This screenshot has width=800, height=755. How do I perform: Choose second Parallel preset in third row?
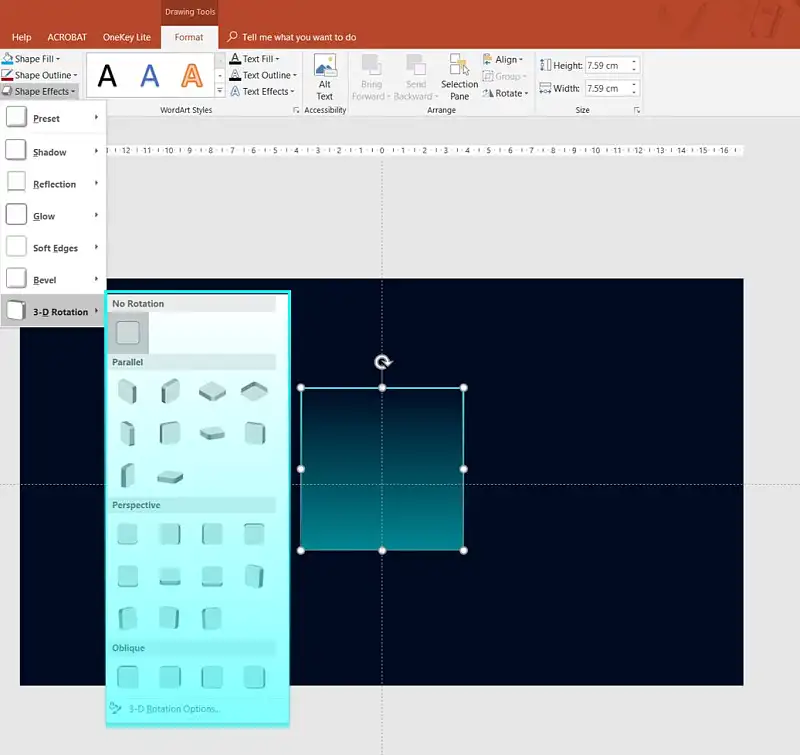[170, 477]
